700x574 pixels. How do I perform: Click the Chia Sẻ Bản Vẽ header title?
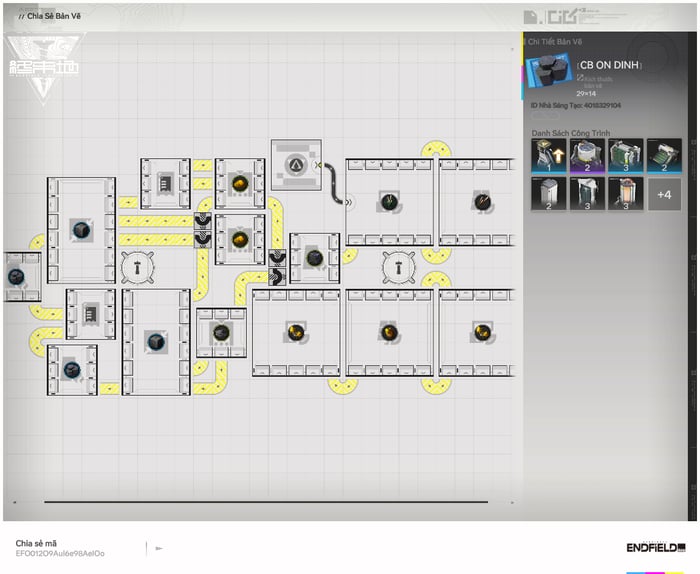[52, 16]
